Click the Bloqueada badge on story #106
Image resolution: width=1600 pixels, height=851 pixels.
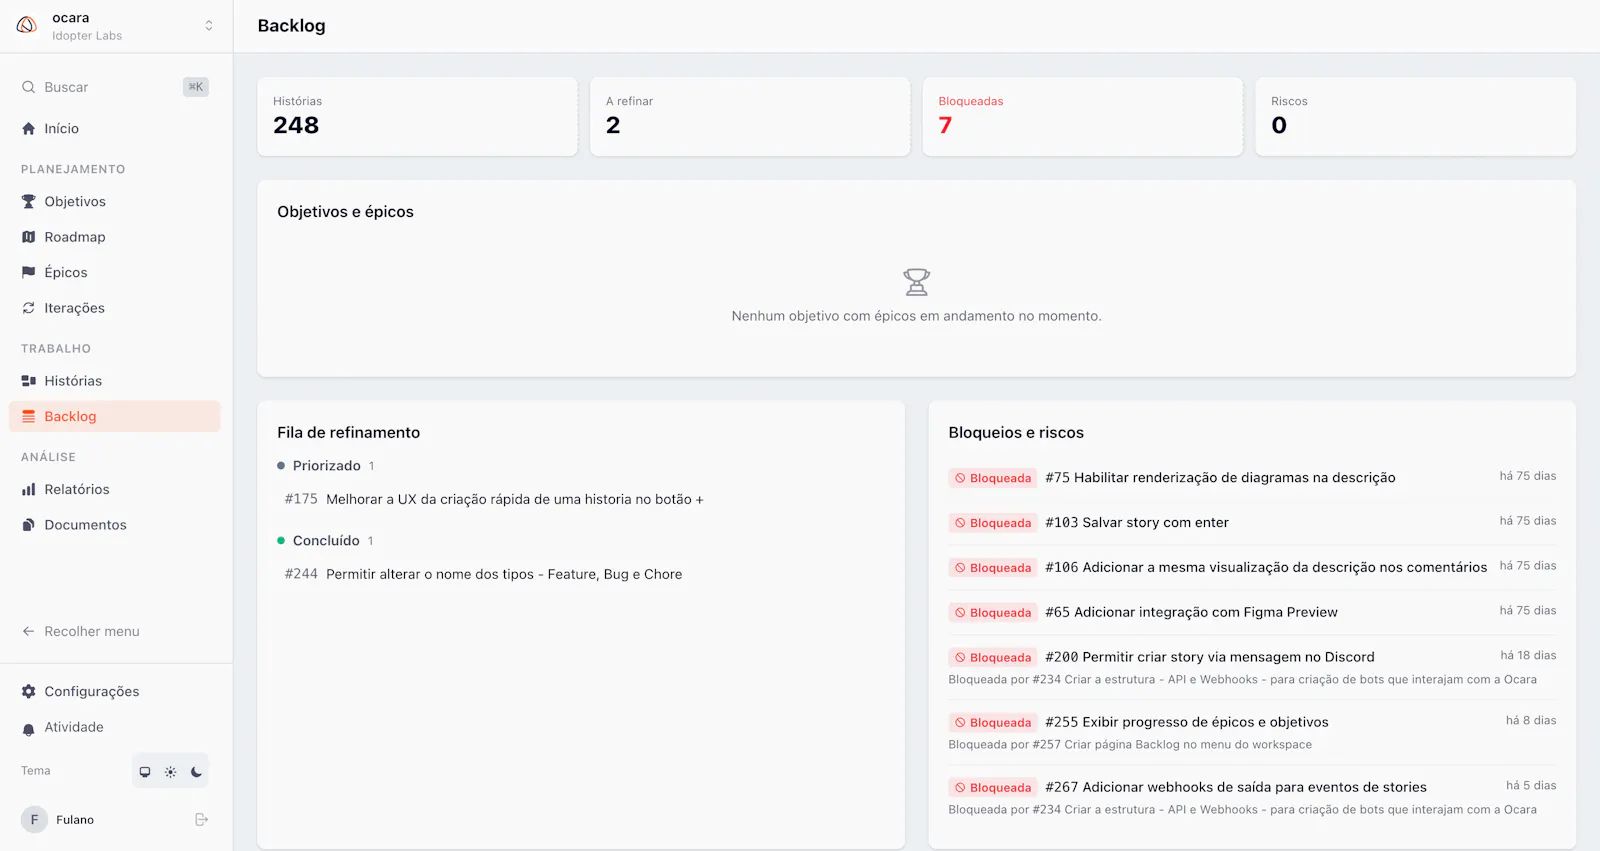coord(993,568)
